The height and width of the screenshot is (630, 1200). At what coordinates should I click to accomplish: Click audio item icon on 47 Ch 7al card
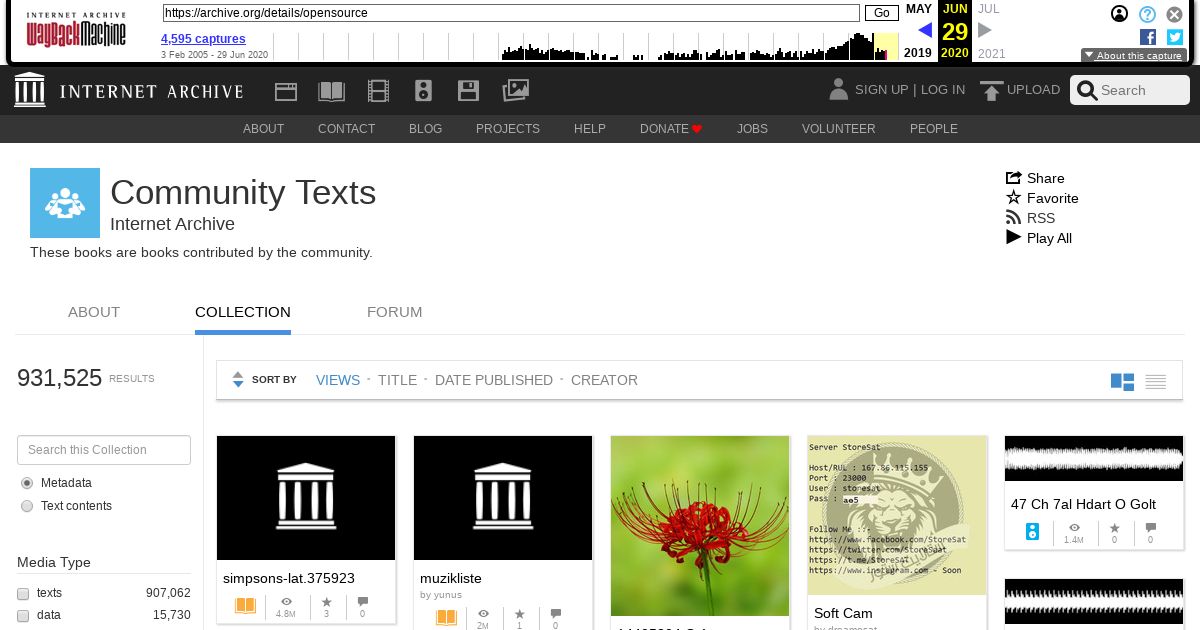1033,532
